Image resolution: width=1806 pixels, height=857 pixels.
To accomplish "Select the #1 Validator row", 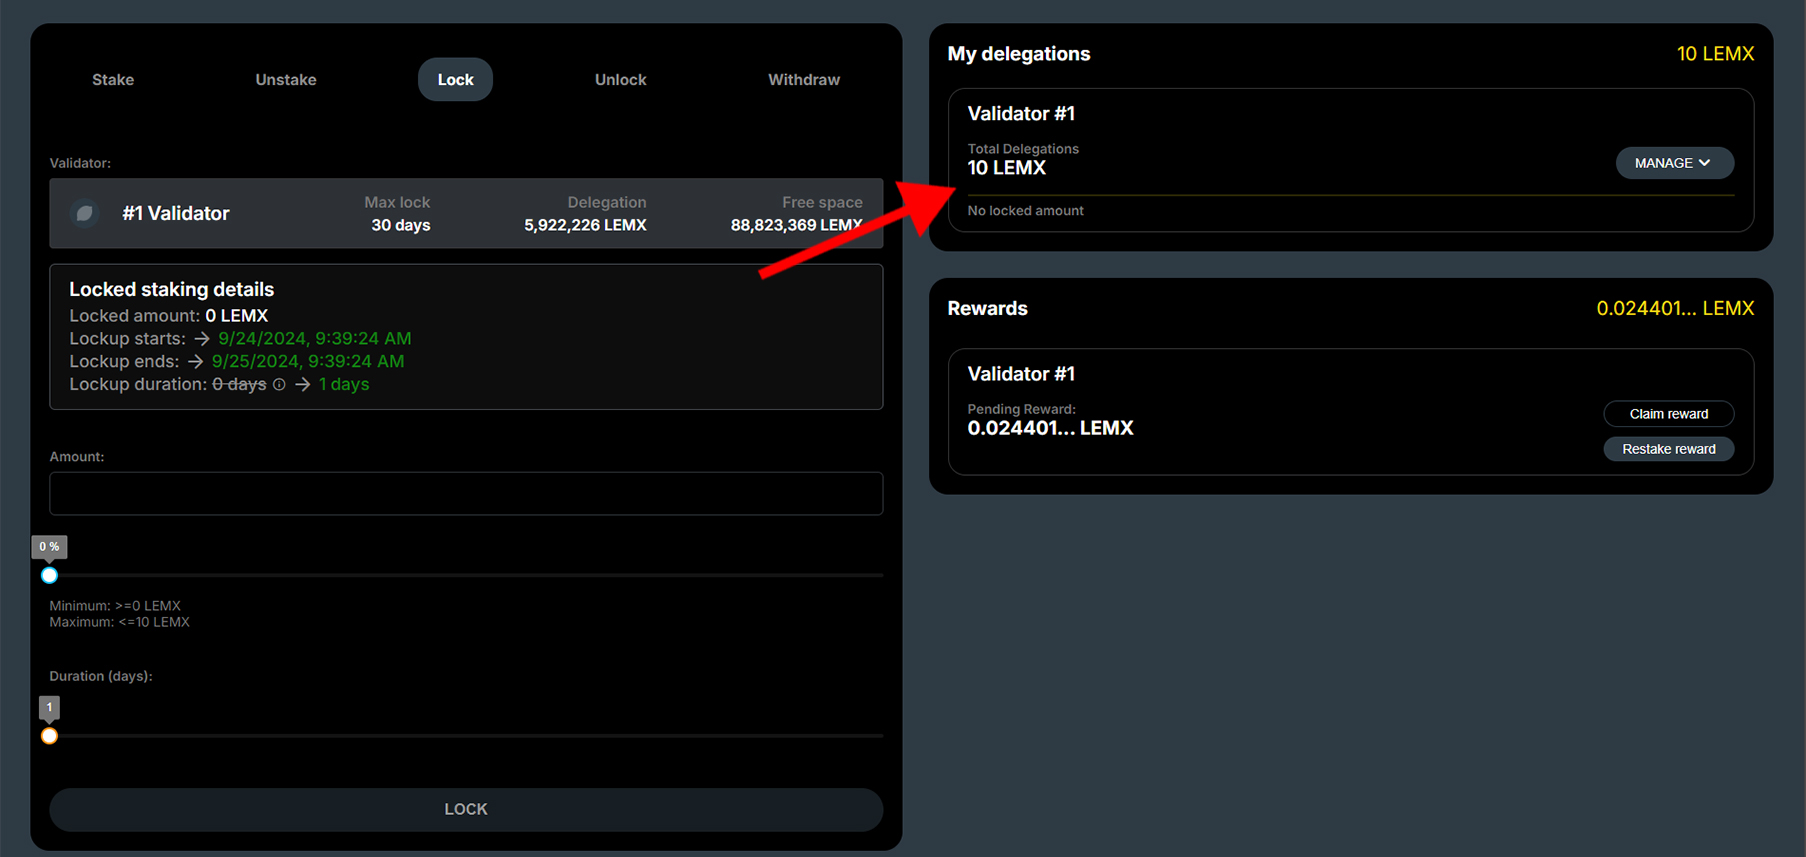I will (x=466, y=213).
